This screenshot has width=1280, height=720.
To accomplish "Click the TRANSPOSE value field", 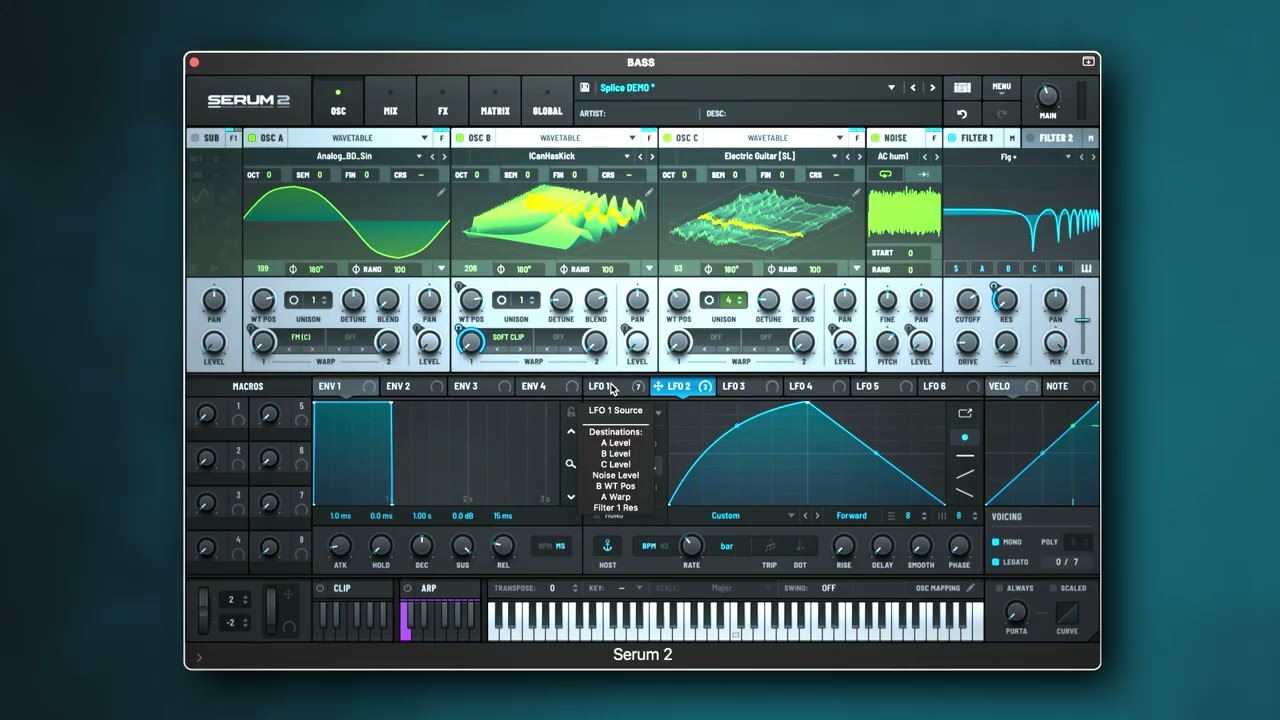I will [x=551, y=588].
